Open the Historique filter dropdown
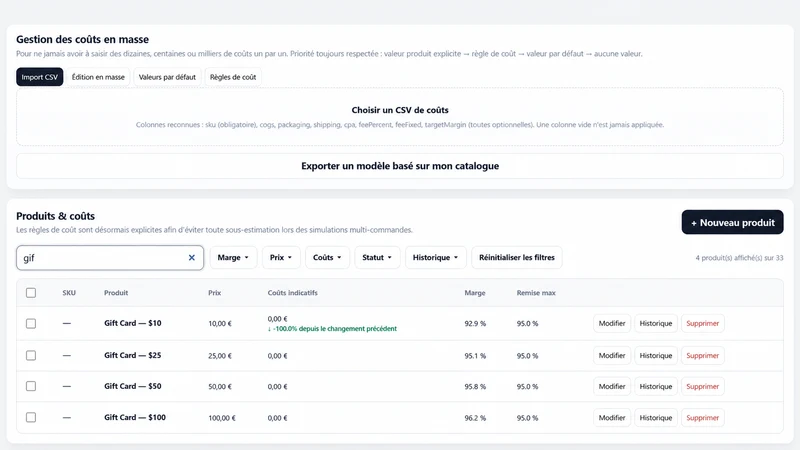The image size is (800, 450). 435,258
